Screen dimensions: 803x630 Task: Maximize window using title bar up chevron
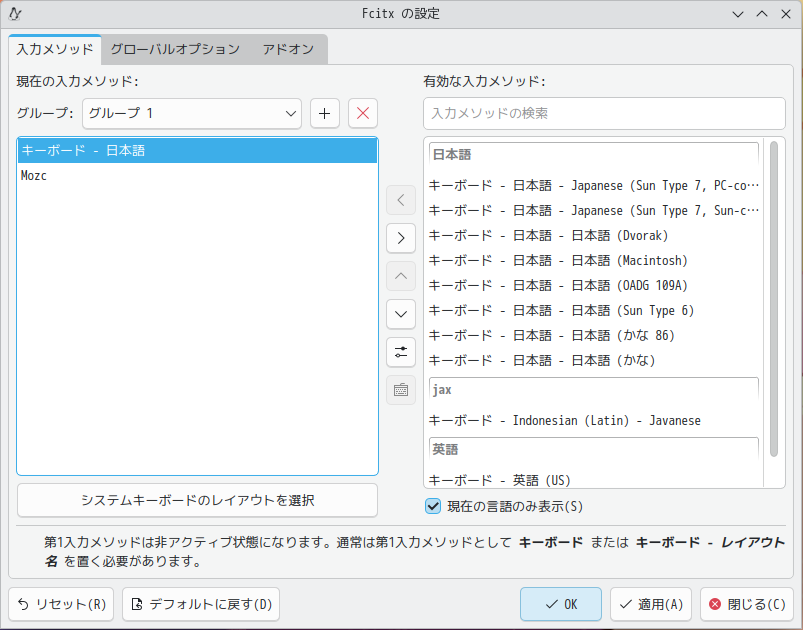tap(762, 14)
